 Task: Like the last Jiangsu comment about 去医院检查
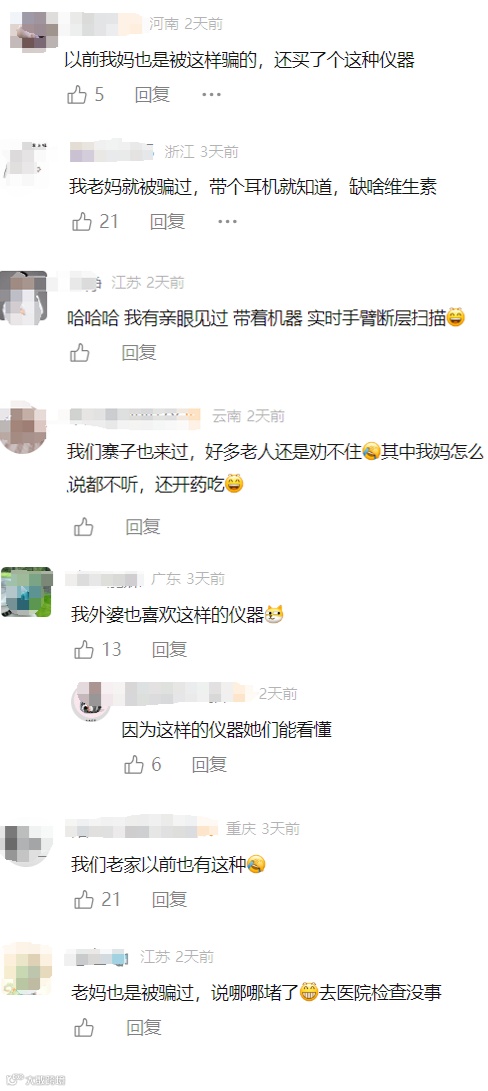click(84, 1028)
